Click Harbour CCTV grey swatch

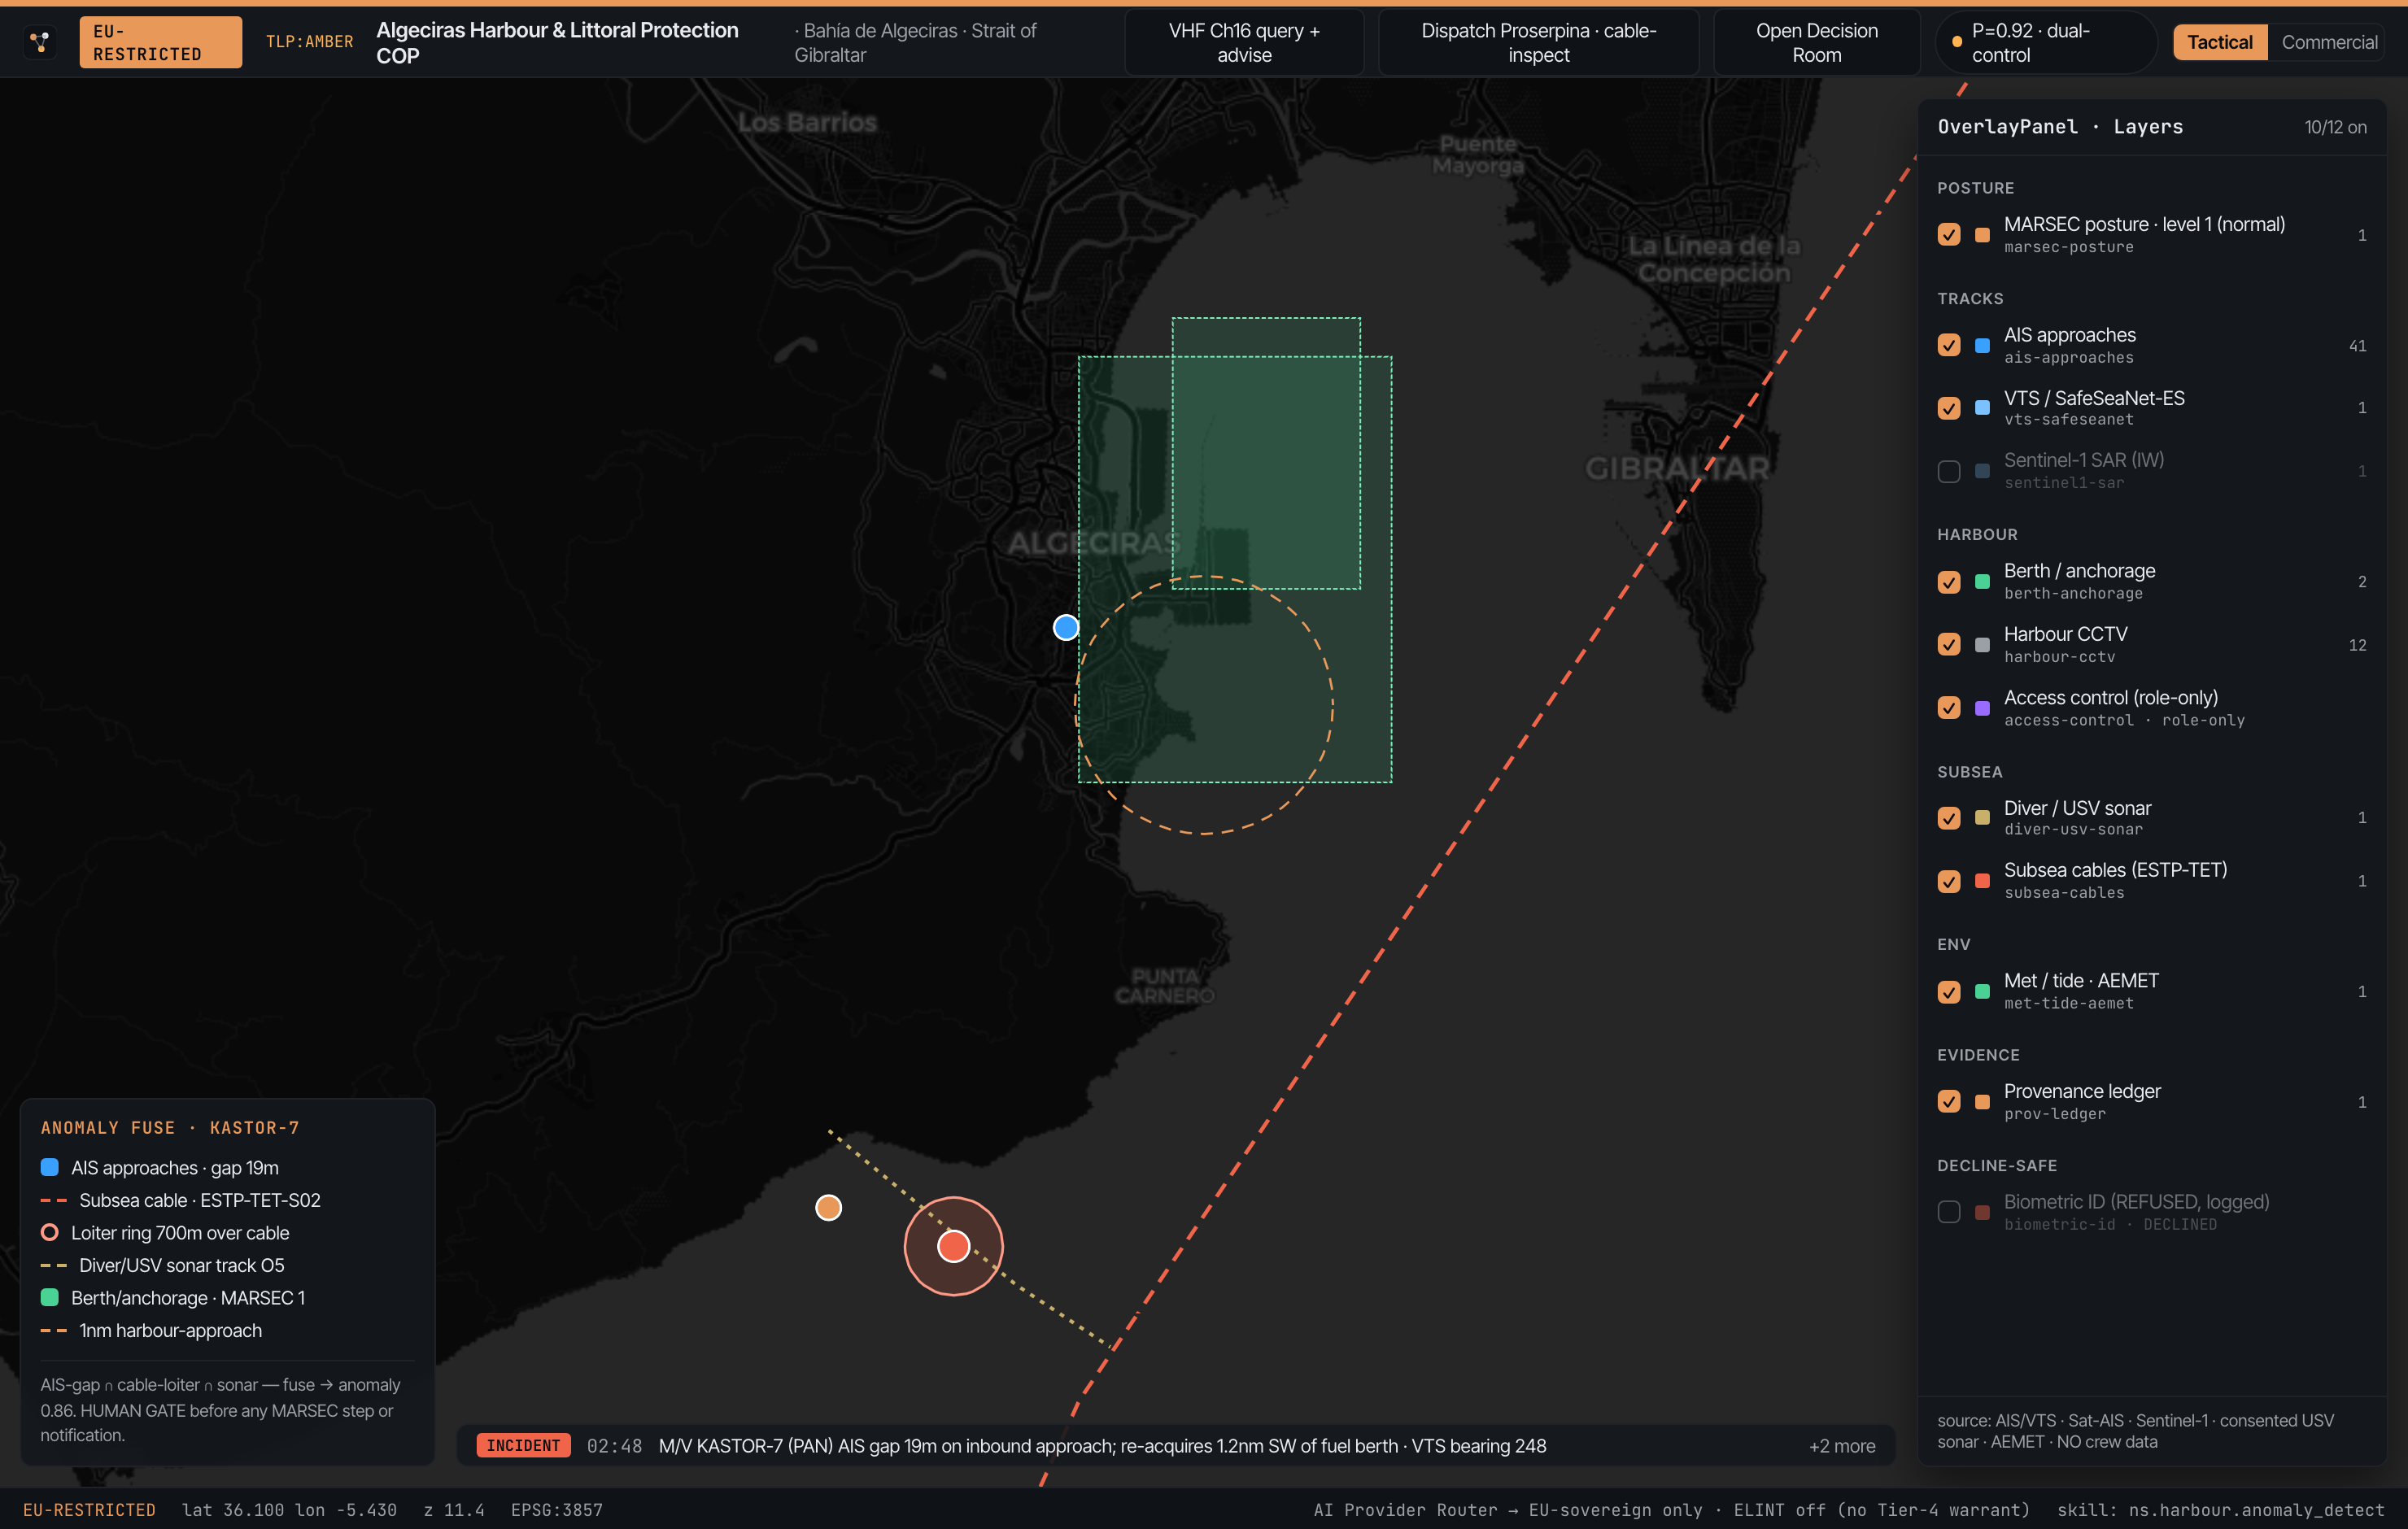tap(1982, 645)
